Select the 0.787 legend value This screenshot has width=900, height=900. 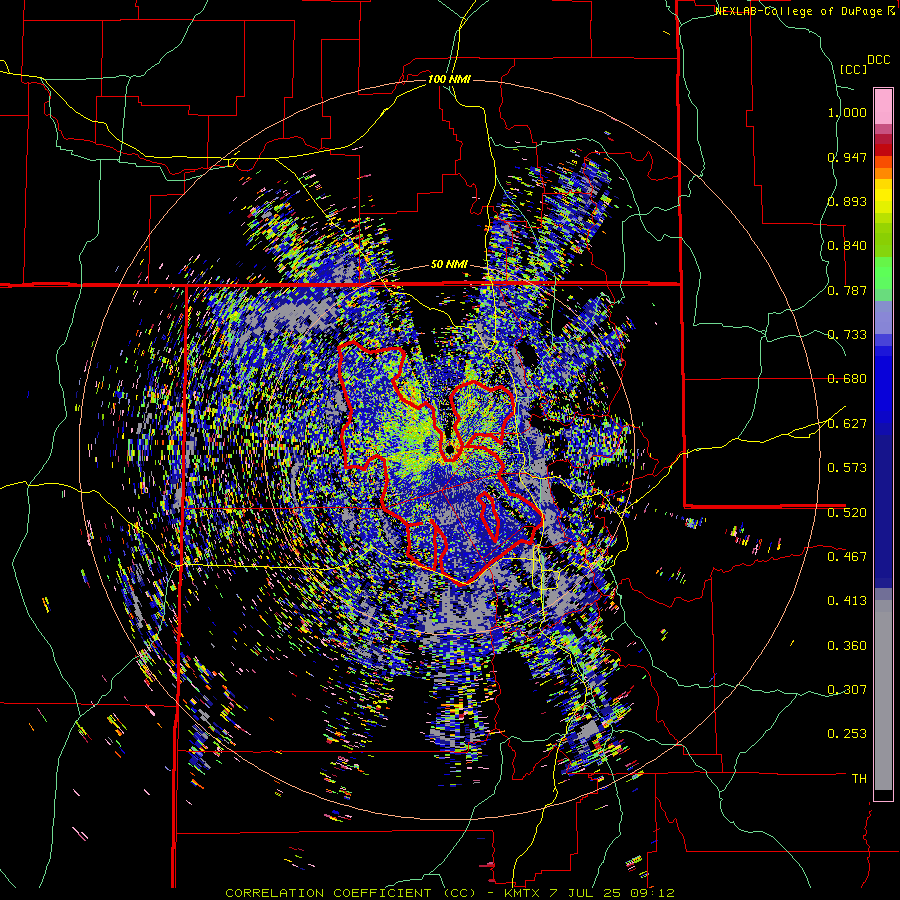[847, 290]
